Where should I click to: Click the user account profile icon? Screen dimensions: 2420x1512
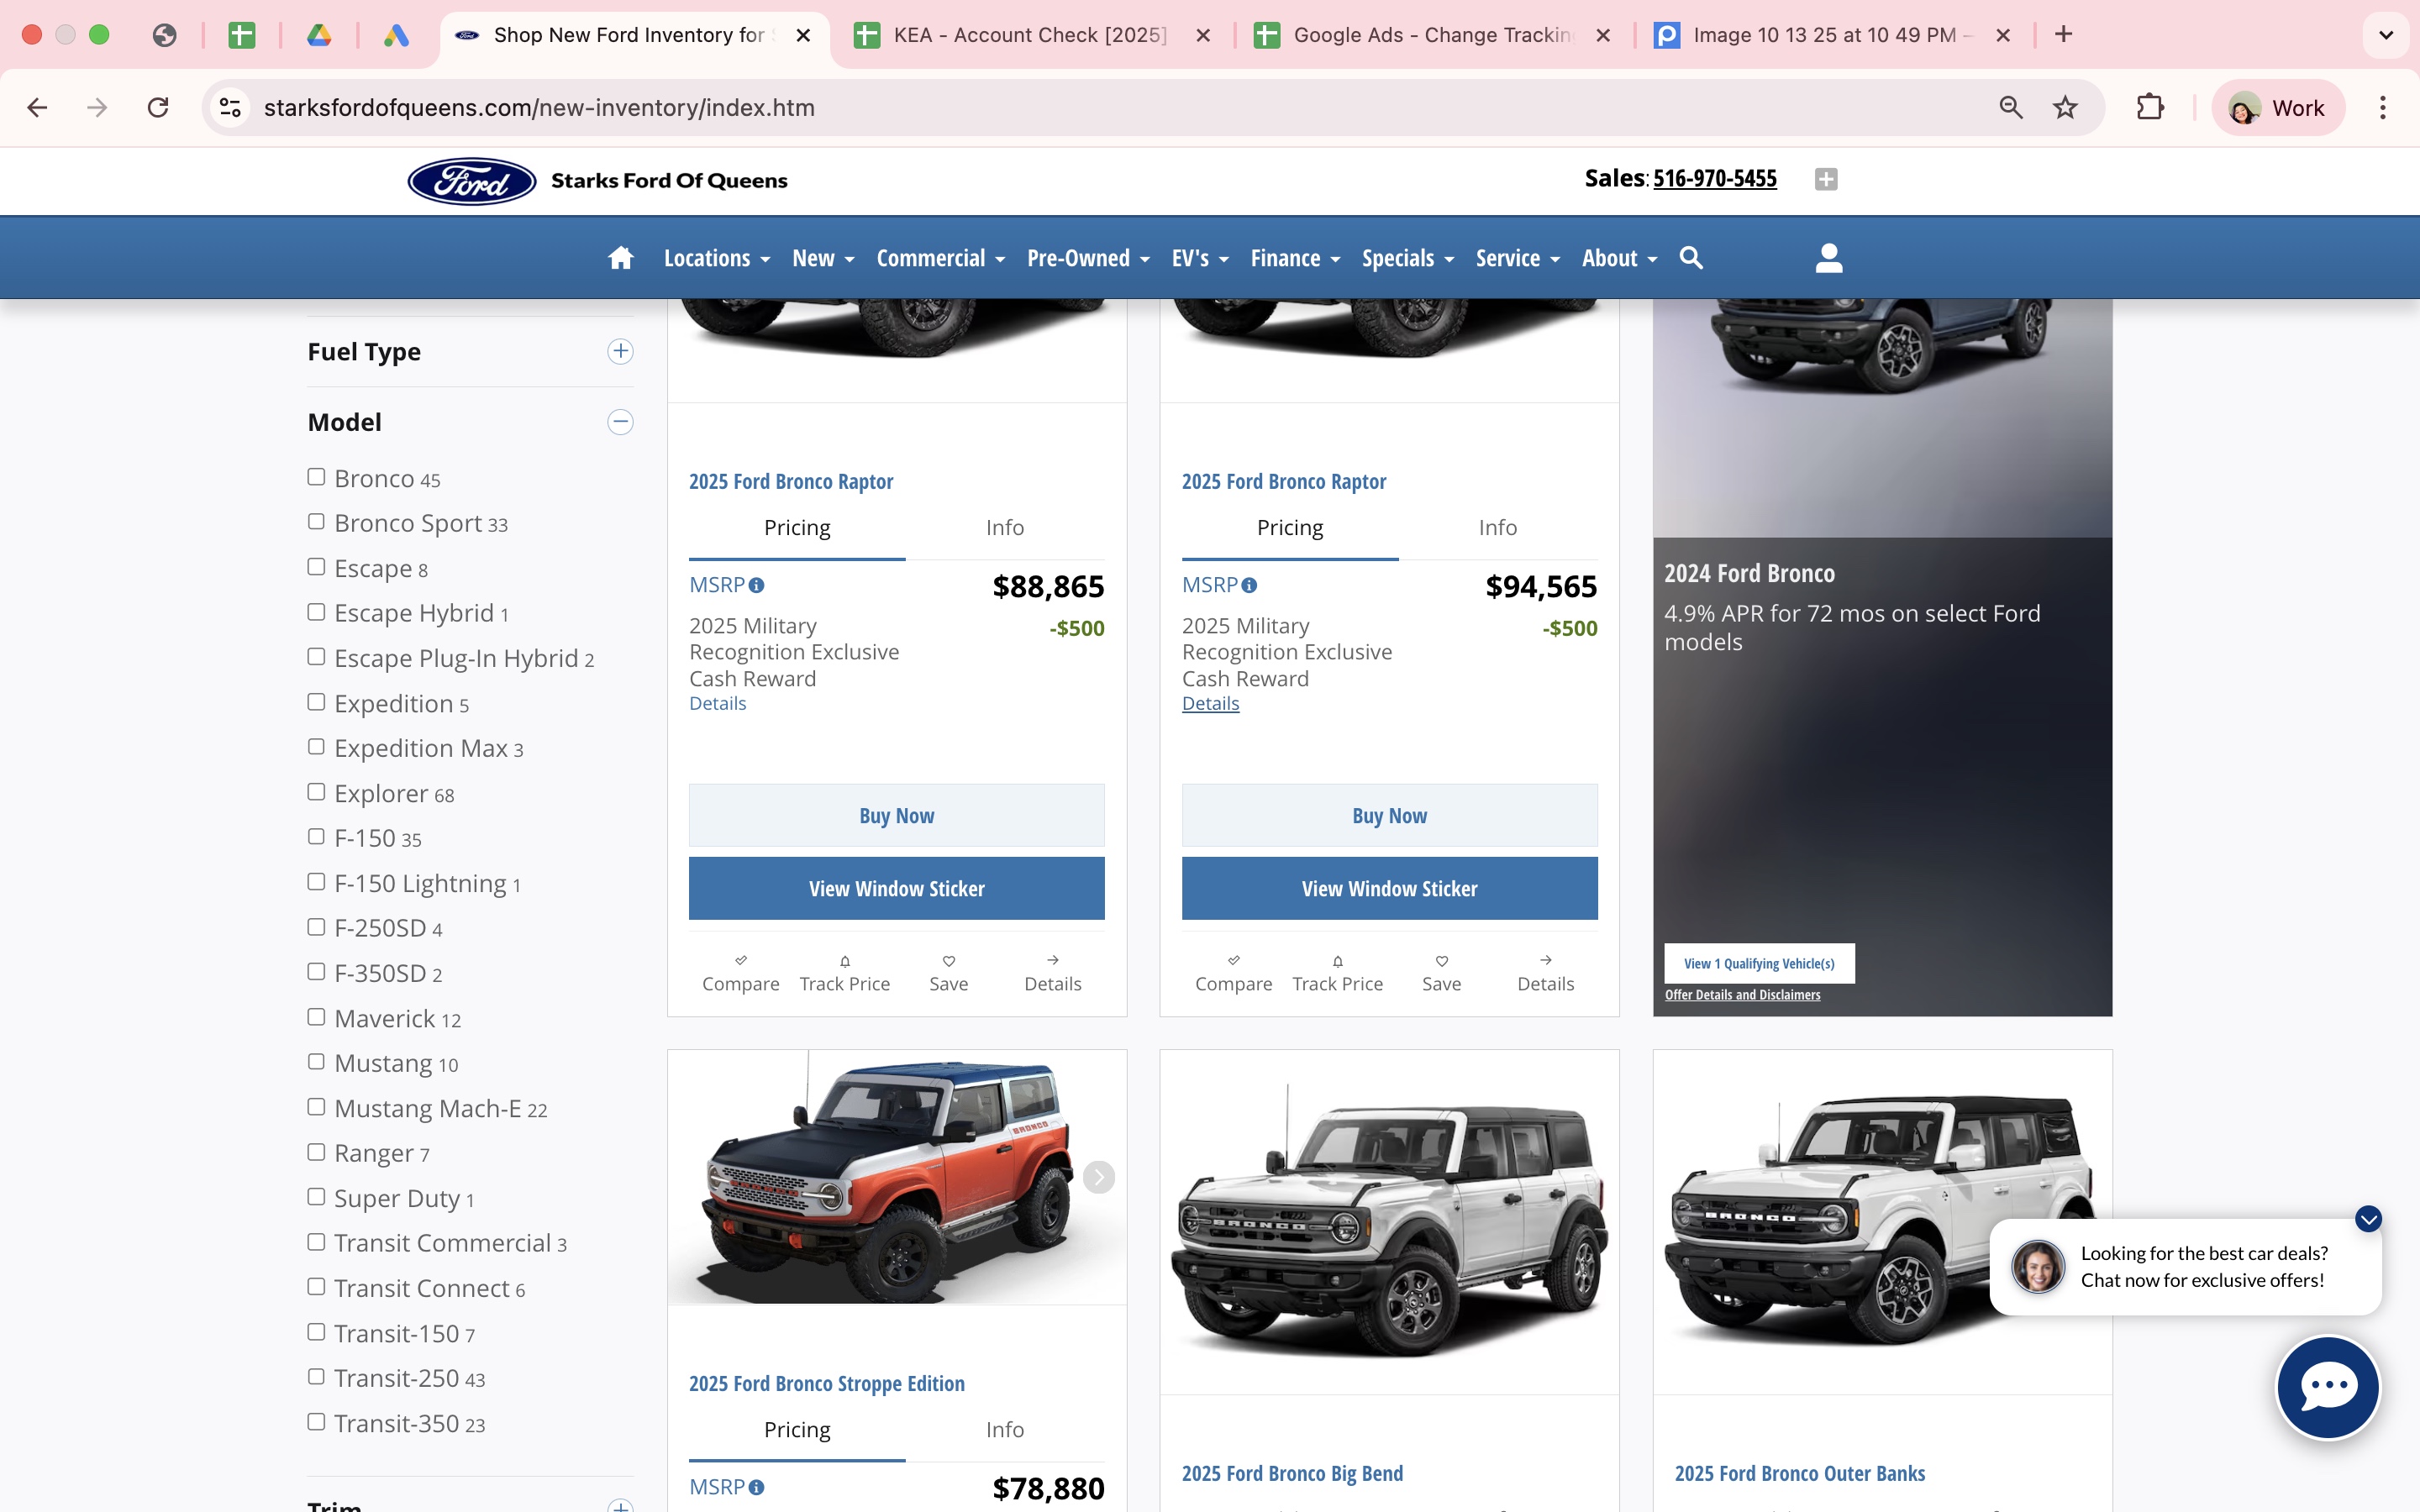1828,258
